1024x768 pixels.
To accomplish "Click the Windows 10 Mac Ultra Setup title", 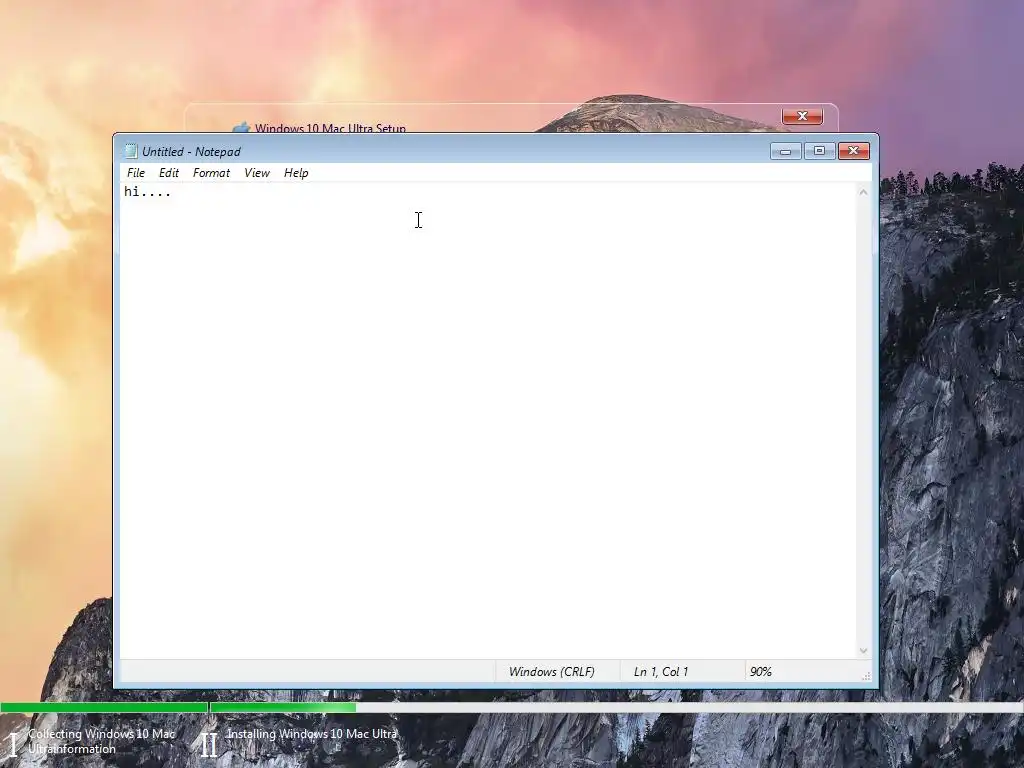I will click(330, 128).
